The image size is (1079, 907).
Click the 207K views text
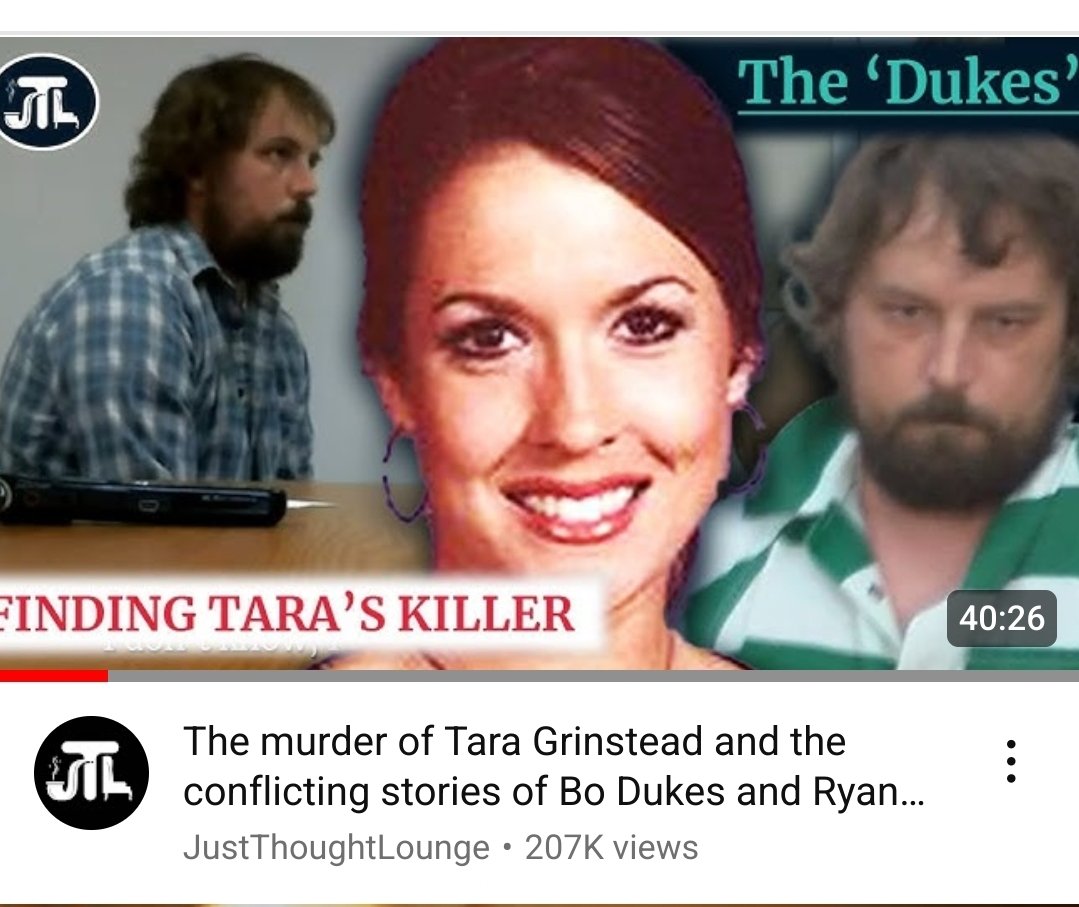coord(611,848)
